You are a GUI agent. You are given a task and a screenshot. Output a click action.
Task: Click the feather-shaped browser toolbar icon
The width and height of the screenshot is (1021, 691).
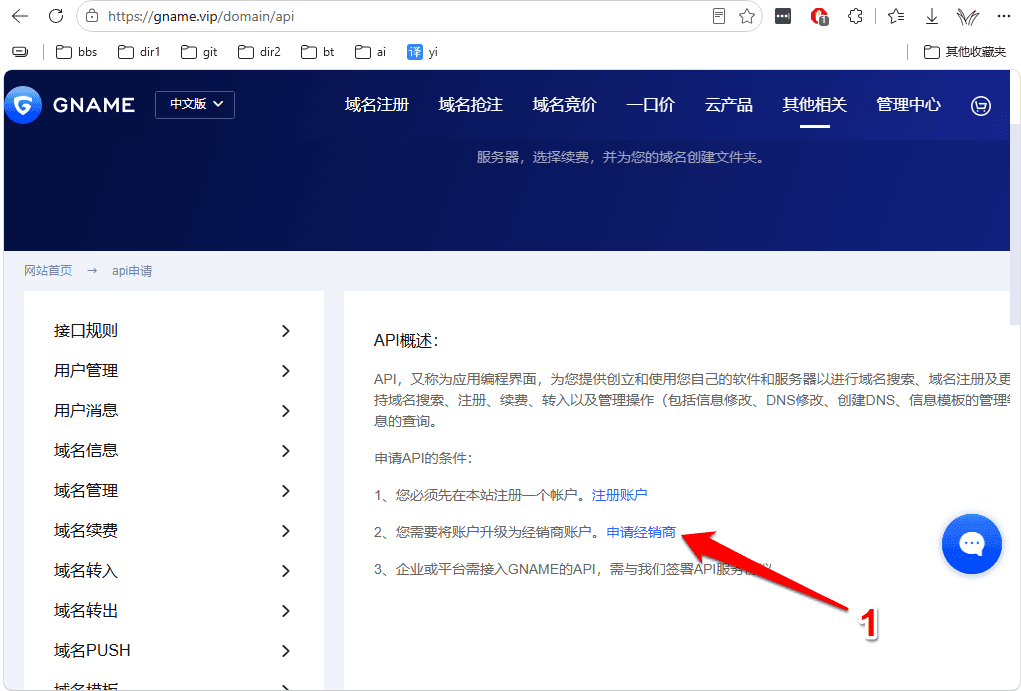(968, 16)
